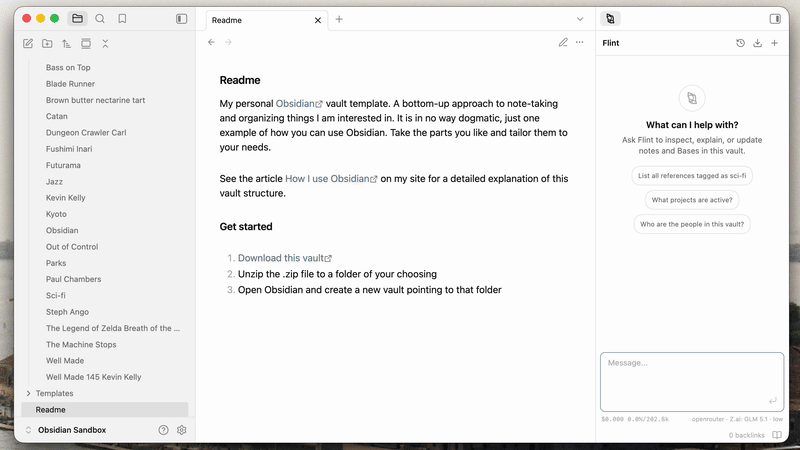Switch note to edit mode pencil

point(563,42)
